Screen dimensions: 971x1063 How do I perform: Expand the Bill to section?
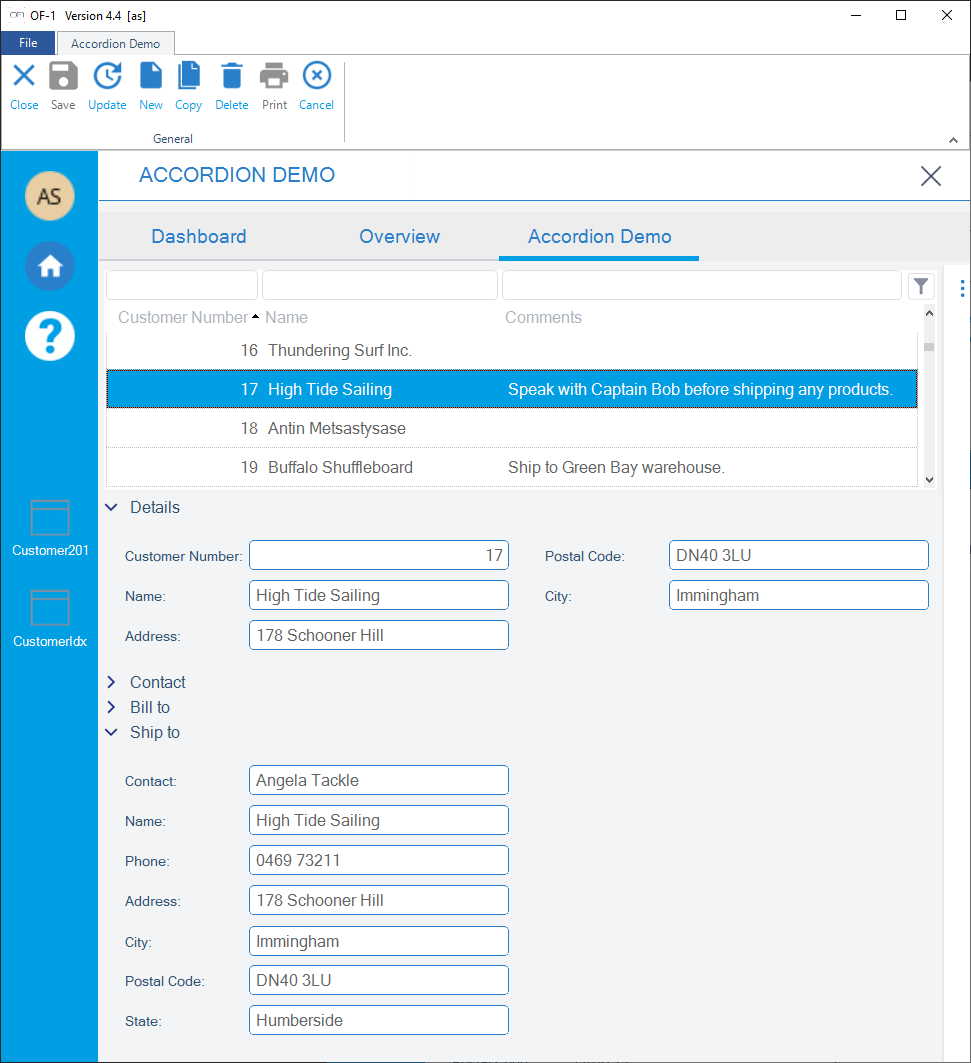pyautogui.click(x=111, y=707)
